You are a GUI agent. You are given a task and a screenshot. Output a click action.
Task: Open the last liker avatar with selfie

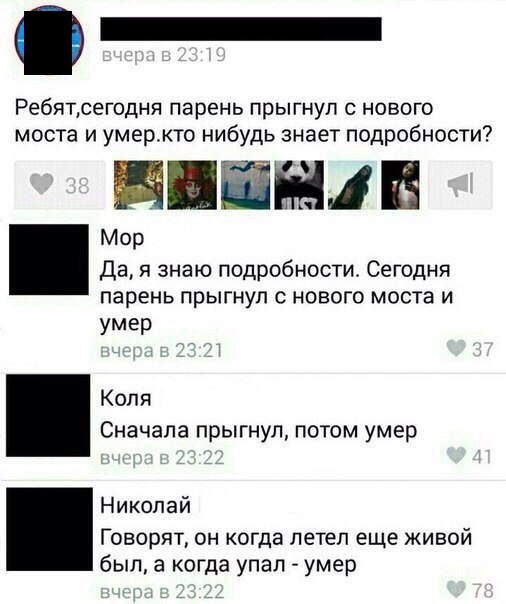(400, 185)
